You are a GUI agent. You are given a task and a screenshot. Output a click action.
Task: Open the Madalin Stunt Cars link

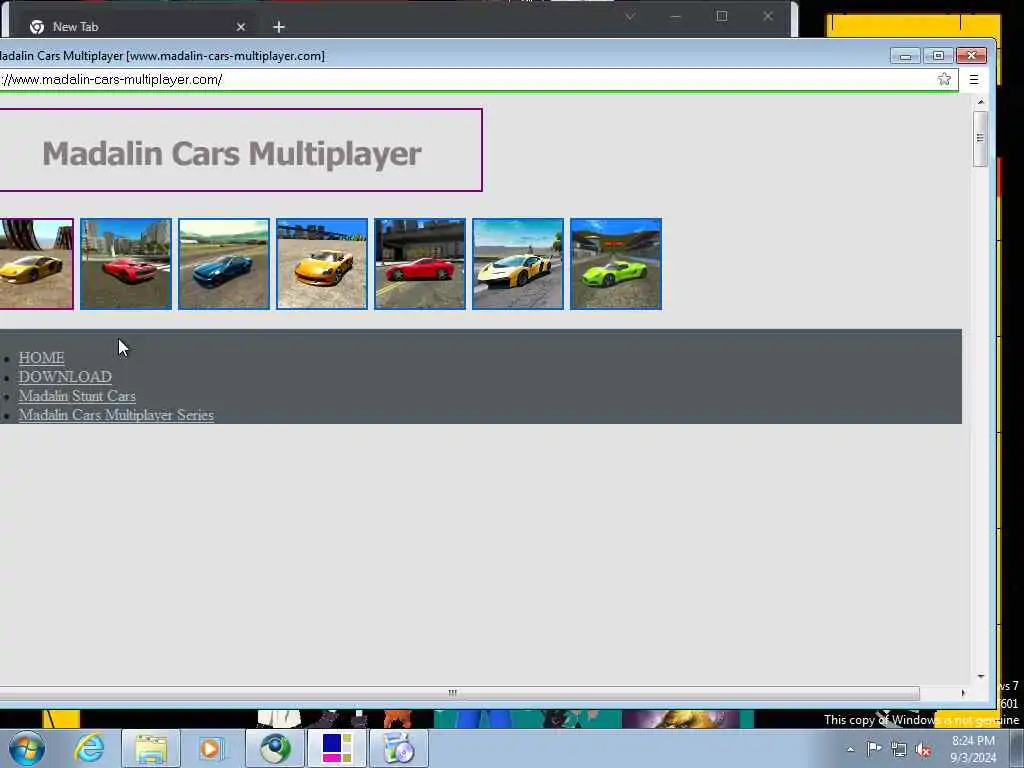click(77, 396)
